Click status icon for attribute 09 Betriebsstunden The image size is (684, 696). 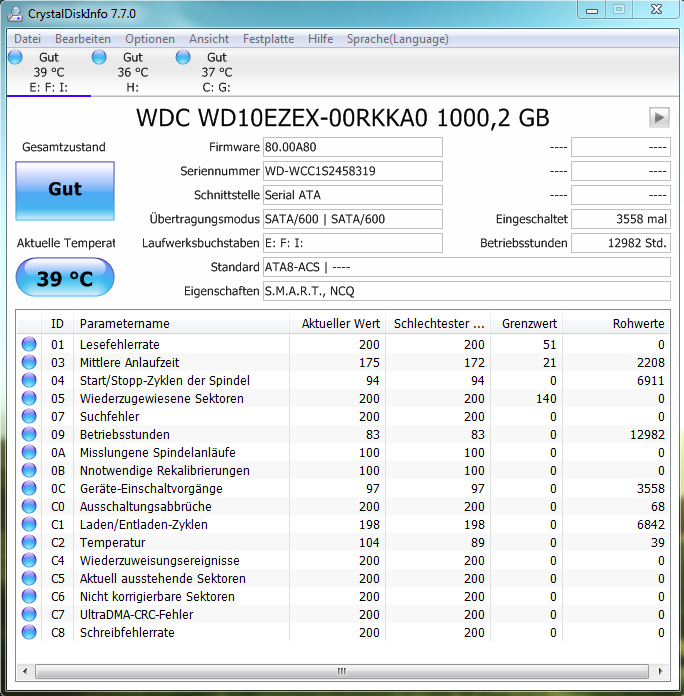pos(29,434)
